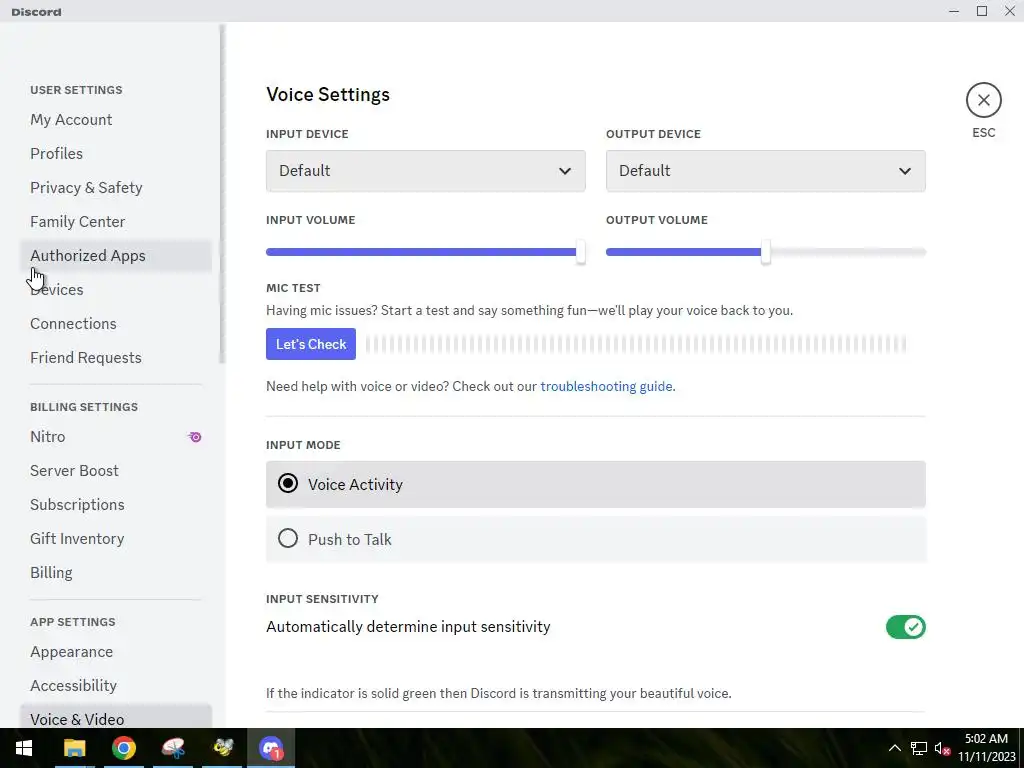1024x768 pixels.
Task: Open File Explorer from the taskbar
Action: tap(74, 748)
